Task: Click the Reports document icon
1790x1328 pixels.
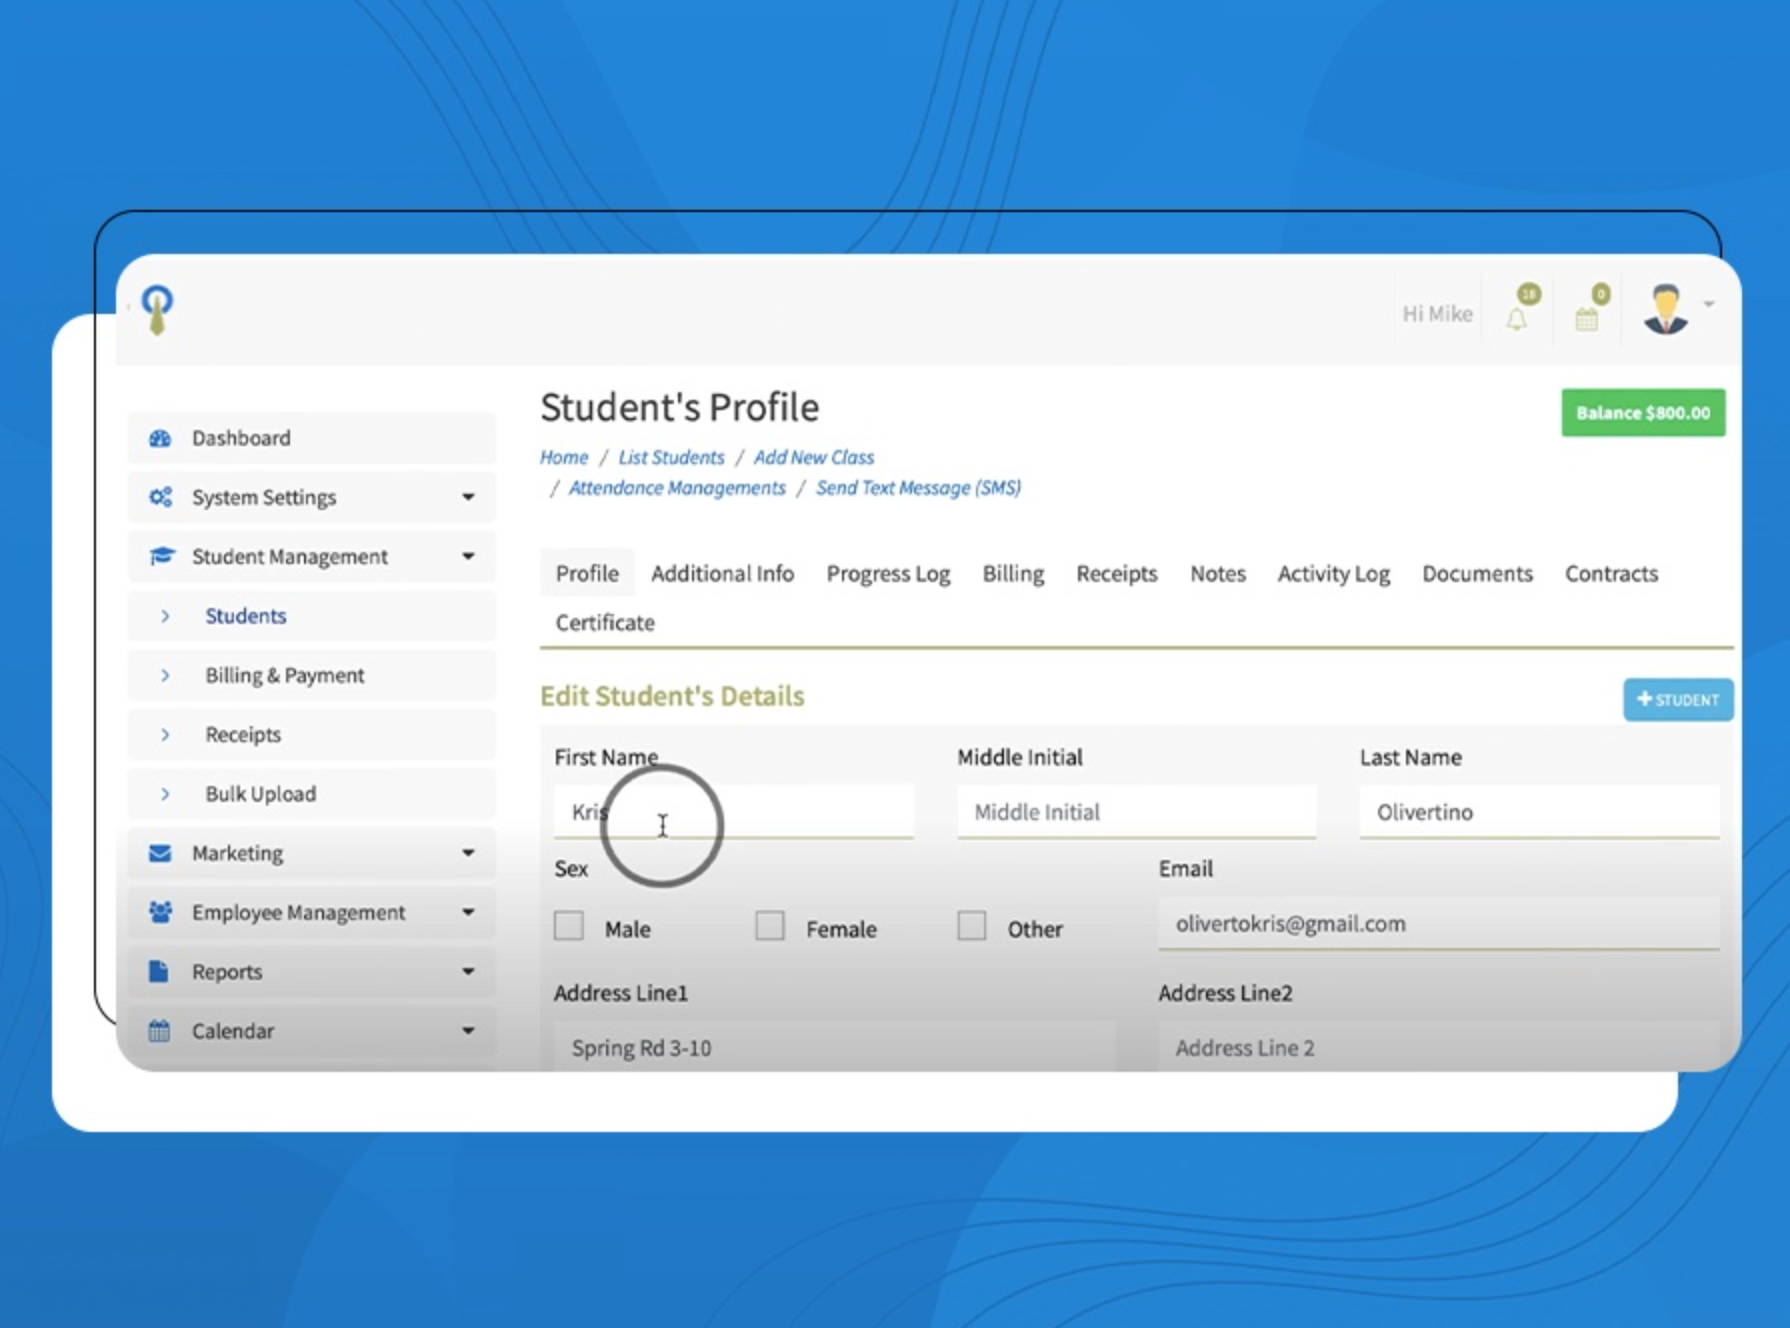Action: (159, 971)
